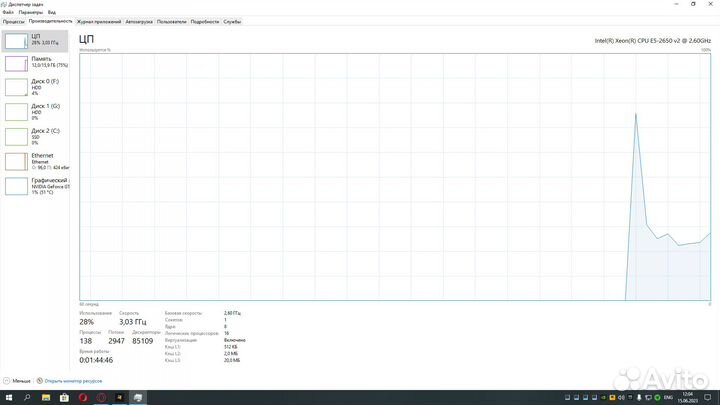Collapse Task Manager with Меньше button

[x=17, y=381]
